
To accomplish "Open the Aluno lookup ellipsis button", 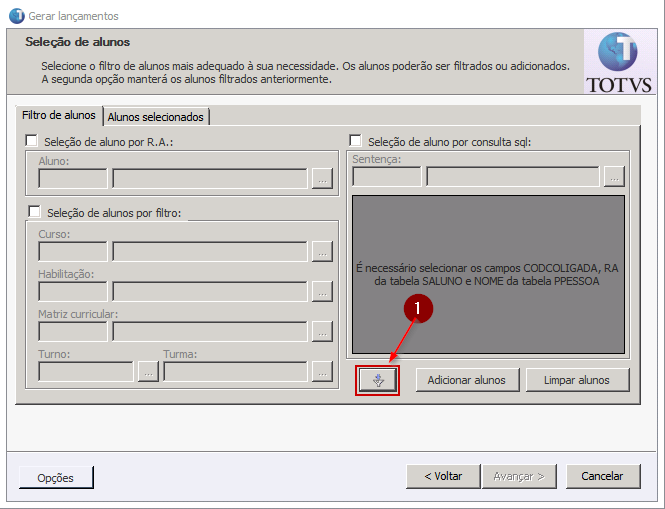I will [x=321, y=179].
